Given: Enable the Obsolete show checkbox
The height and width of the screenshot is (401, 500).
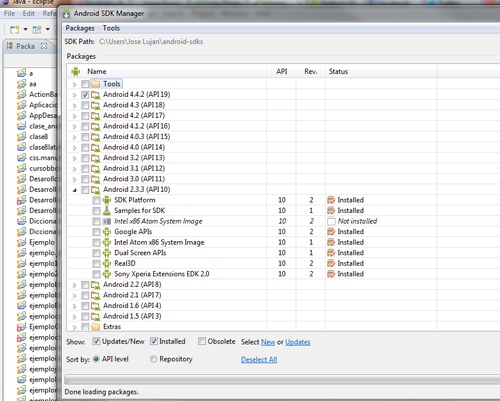Looking at the screenshot, I should click(202, 341).
